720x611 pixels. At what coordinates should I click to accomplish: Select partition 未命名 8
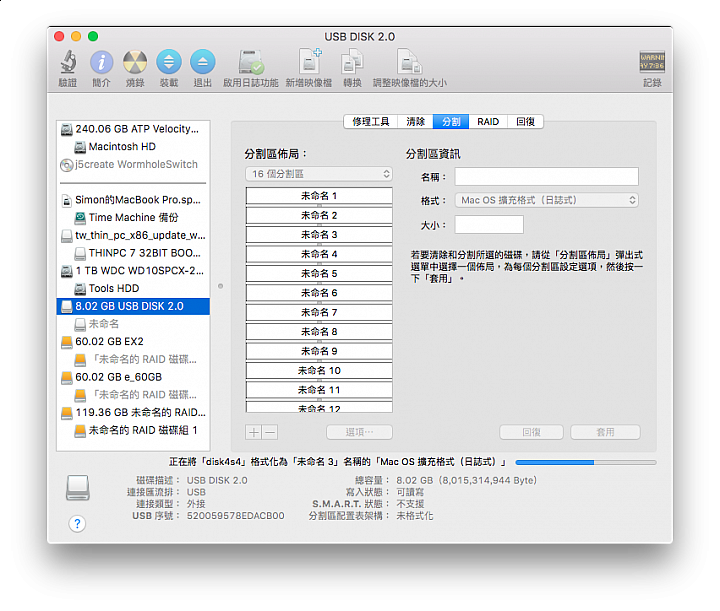tap(319, 332)
